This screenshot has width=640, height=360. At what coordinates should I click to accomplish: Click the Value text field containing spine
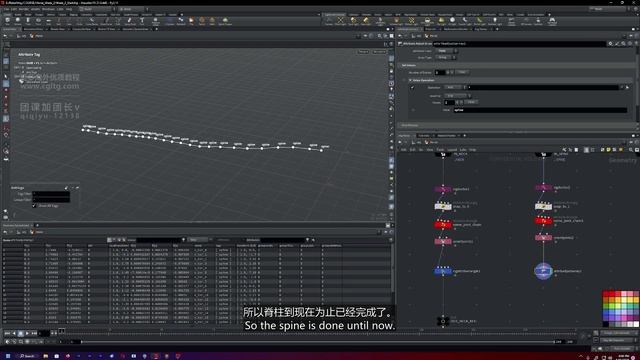(x=540, y=110)
